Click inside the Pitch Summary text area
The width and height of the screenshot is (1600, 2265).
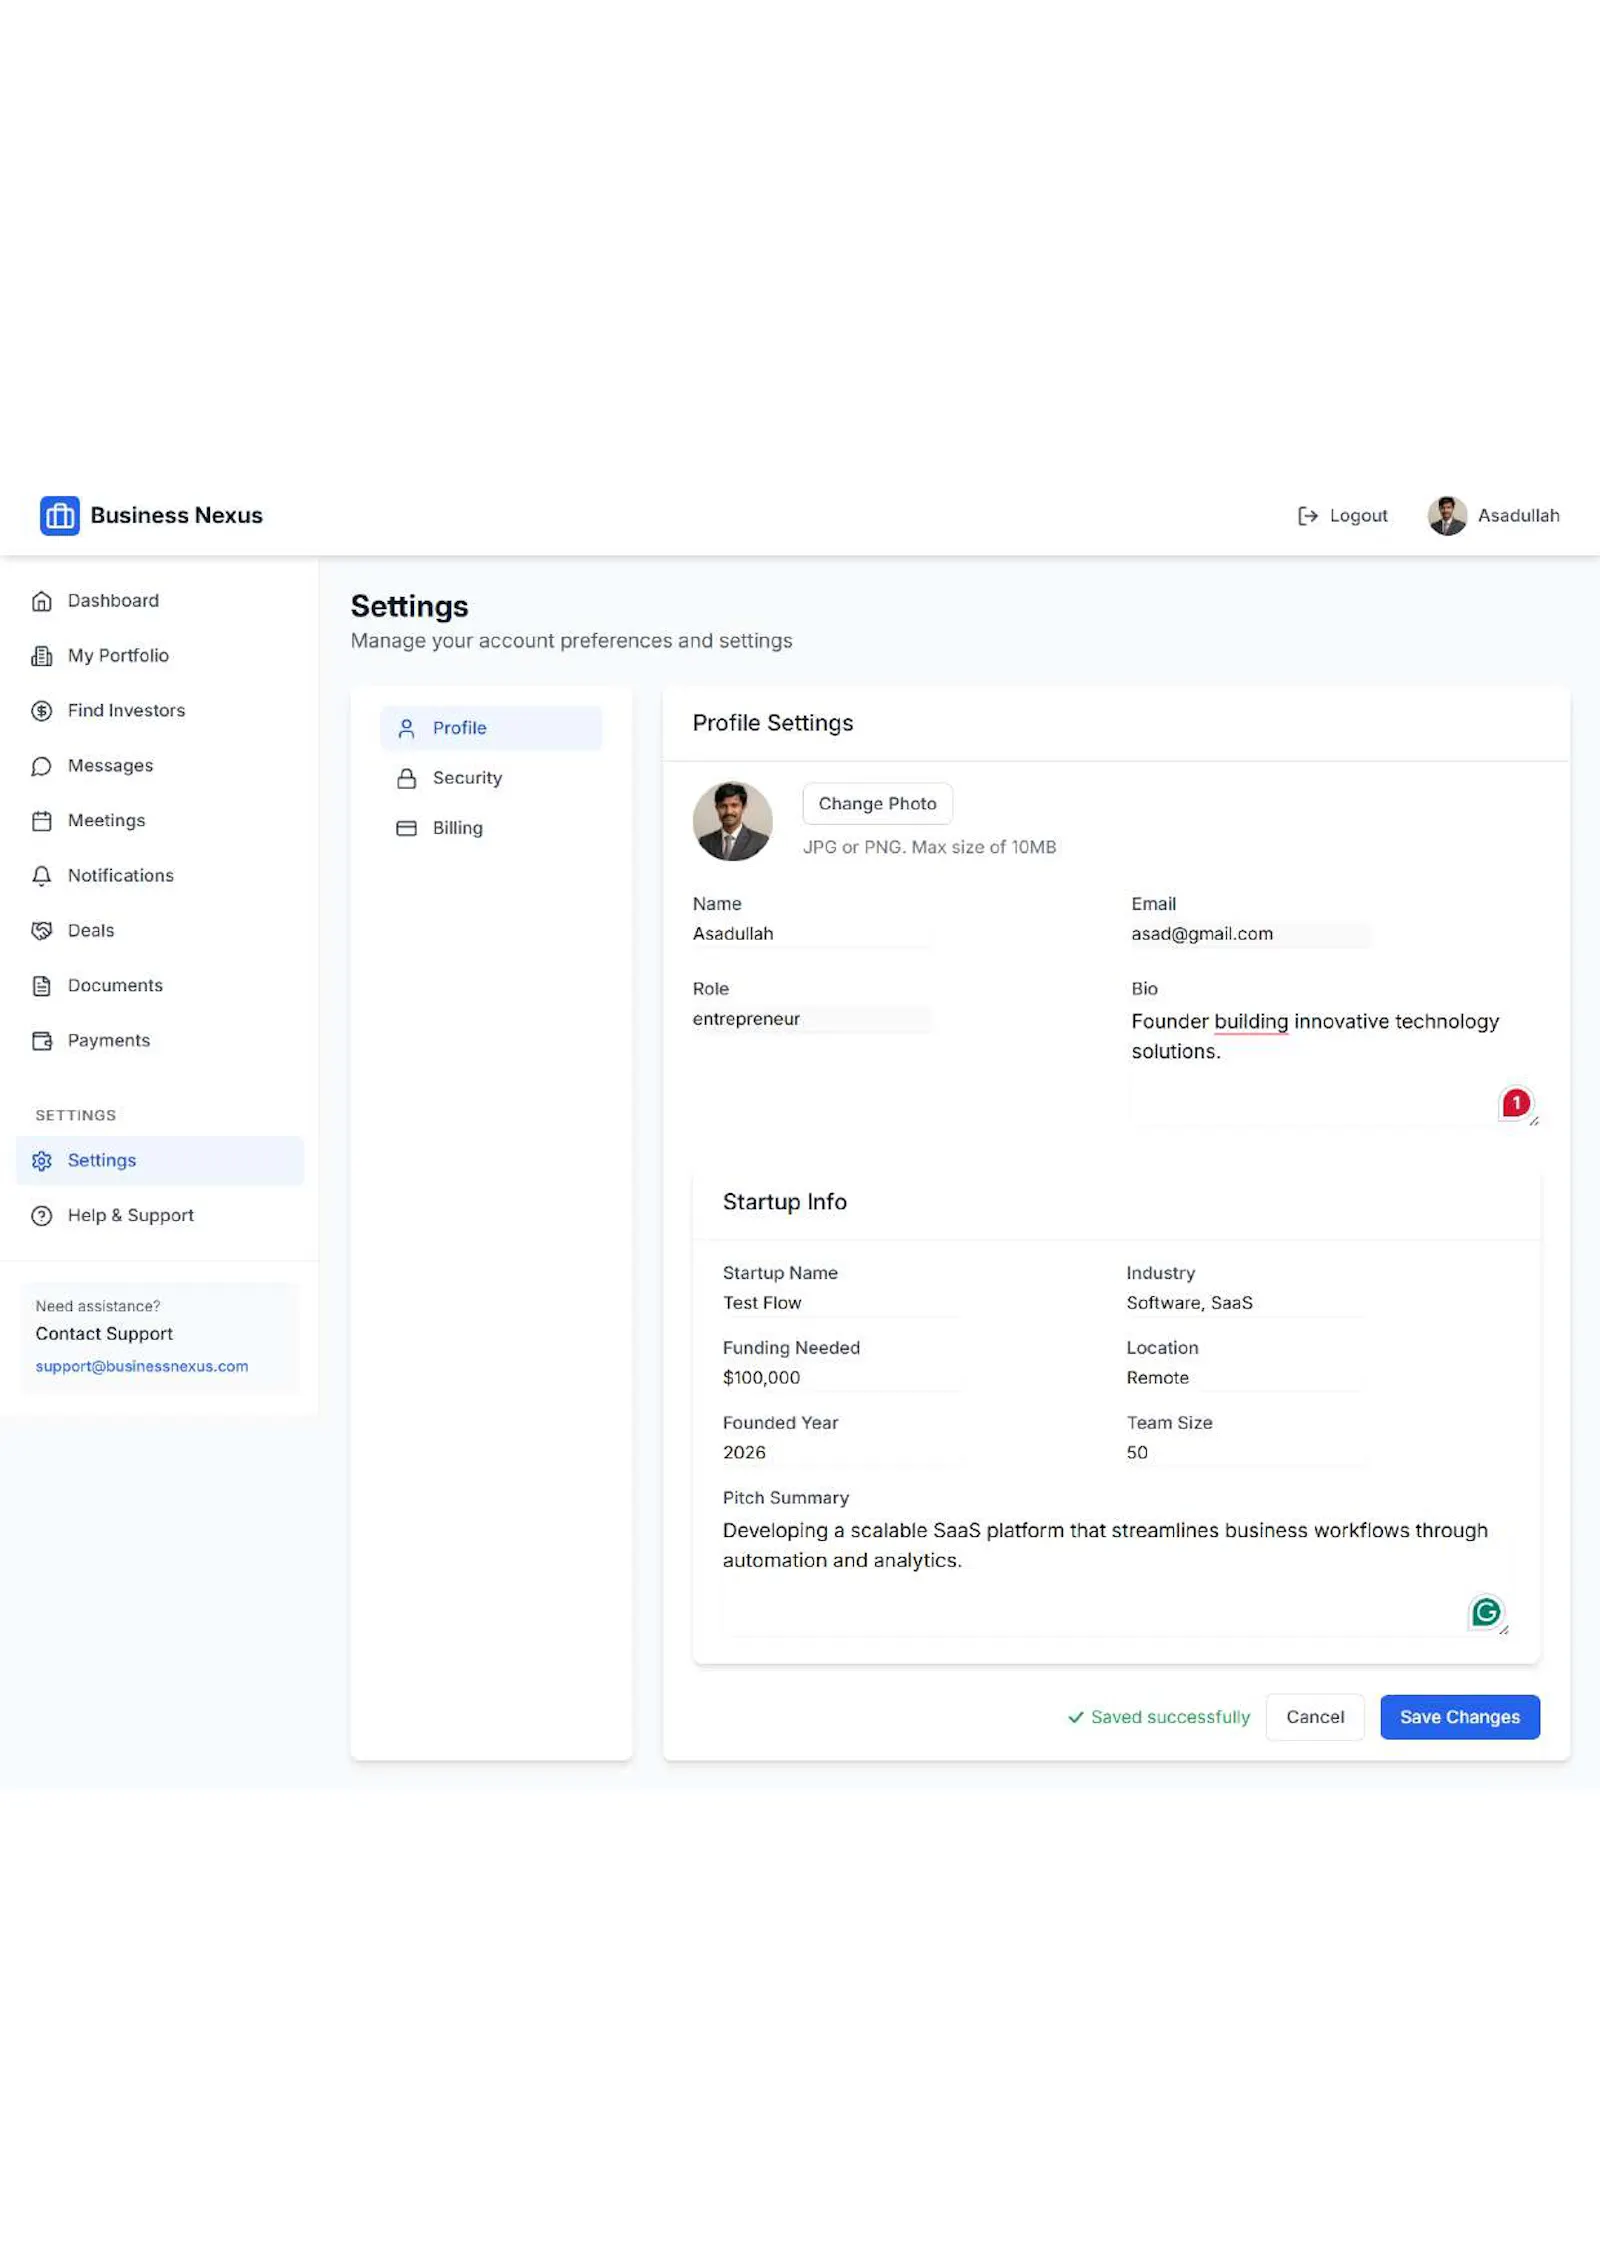point(1115,1575)
